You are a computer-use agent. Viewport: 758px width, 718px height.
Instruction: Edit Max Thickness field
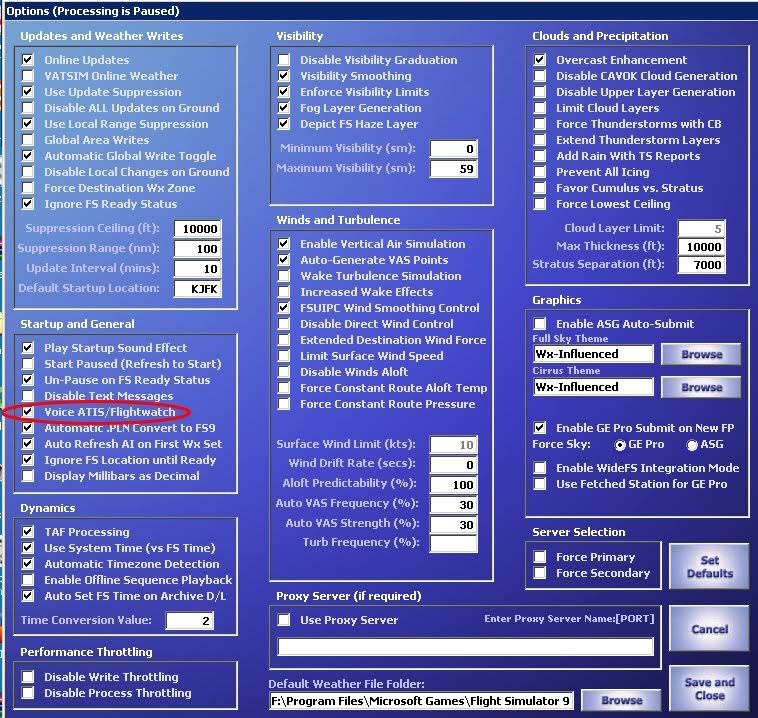[x=701, y=247]
